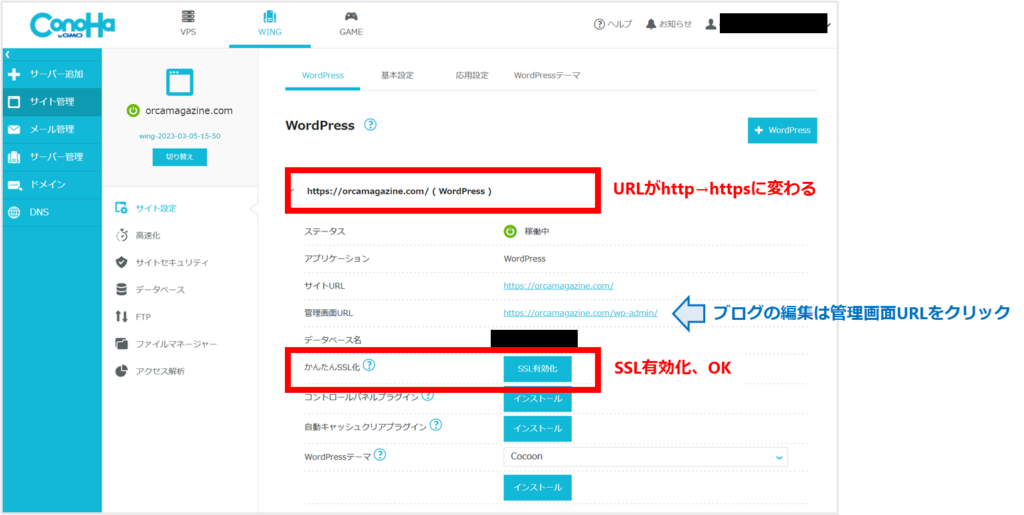Click the plus icon beside サーバー追加
The height and width of the screenshot is (515, 1024).
(14, 74)
